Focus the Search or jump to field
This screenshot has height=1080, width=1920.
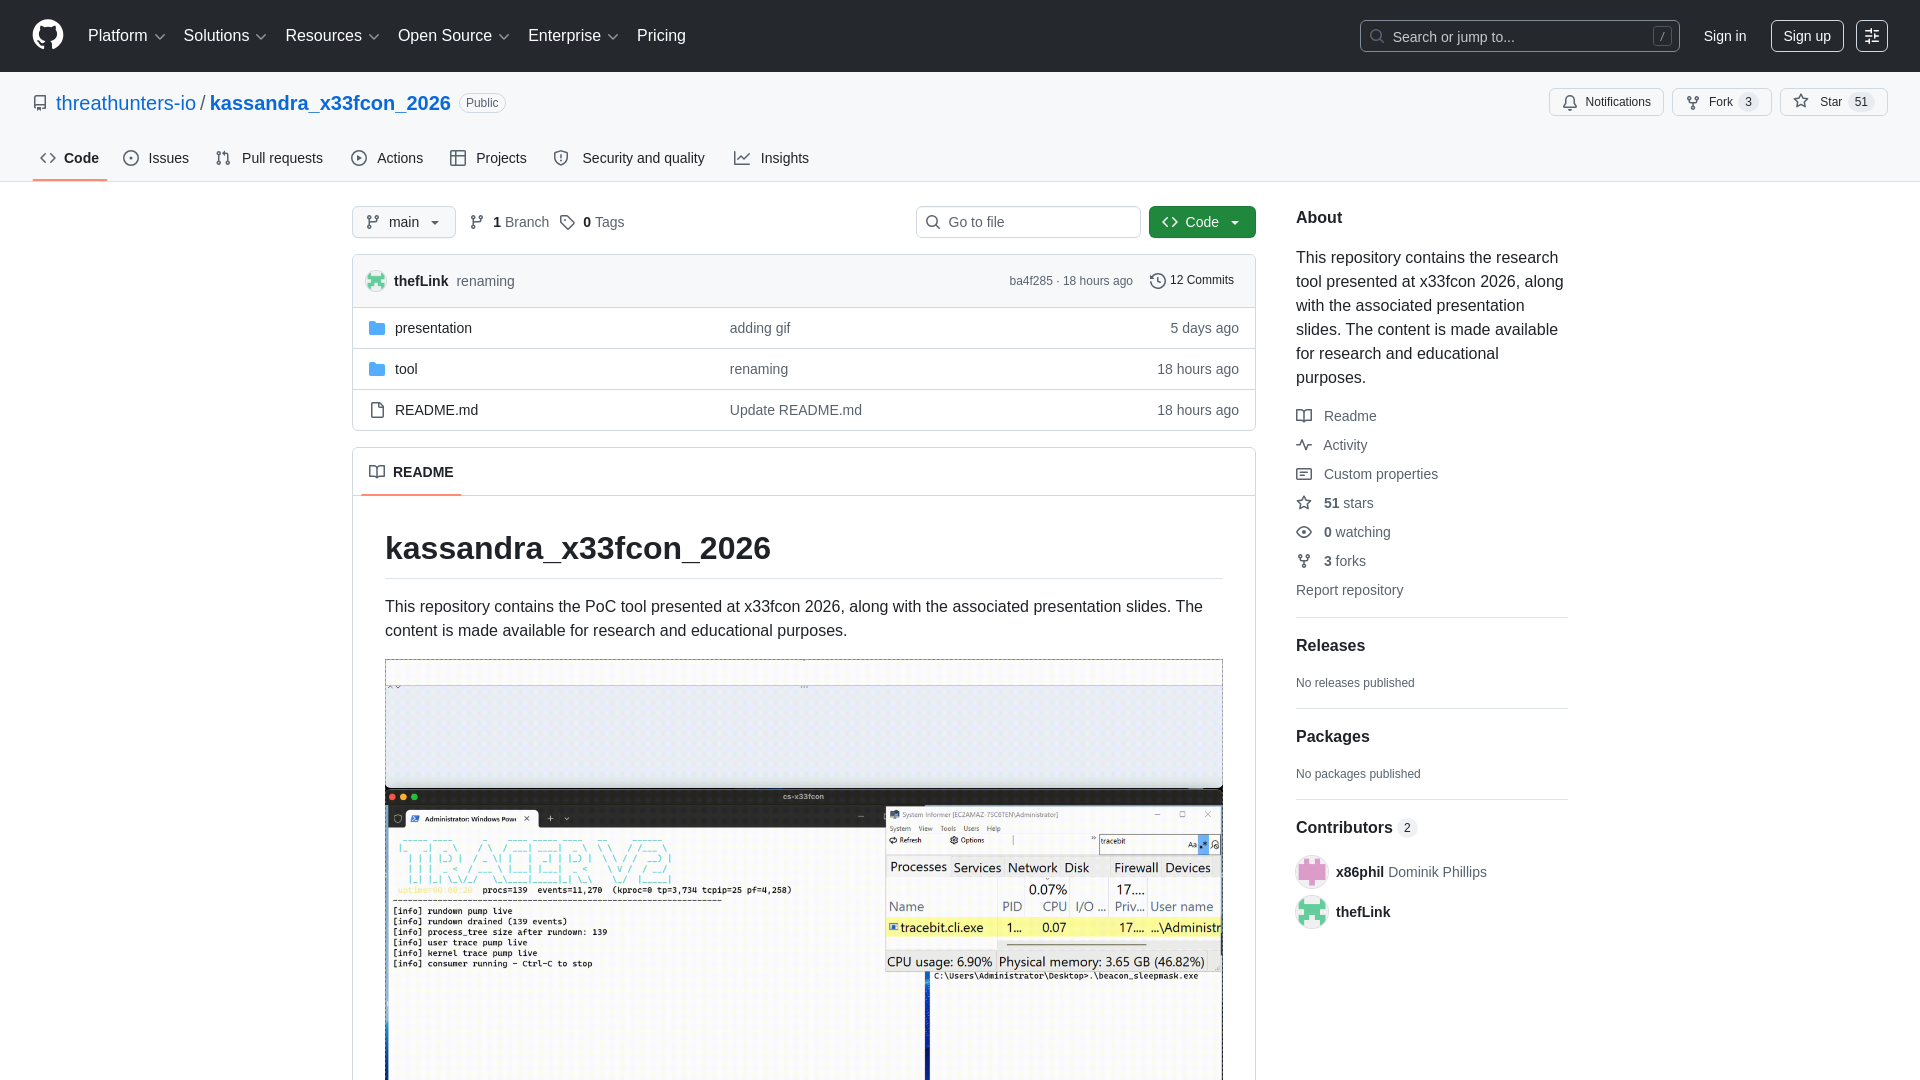click(1519, 36)
